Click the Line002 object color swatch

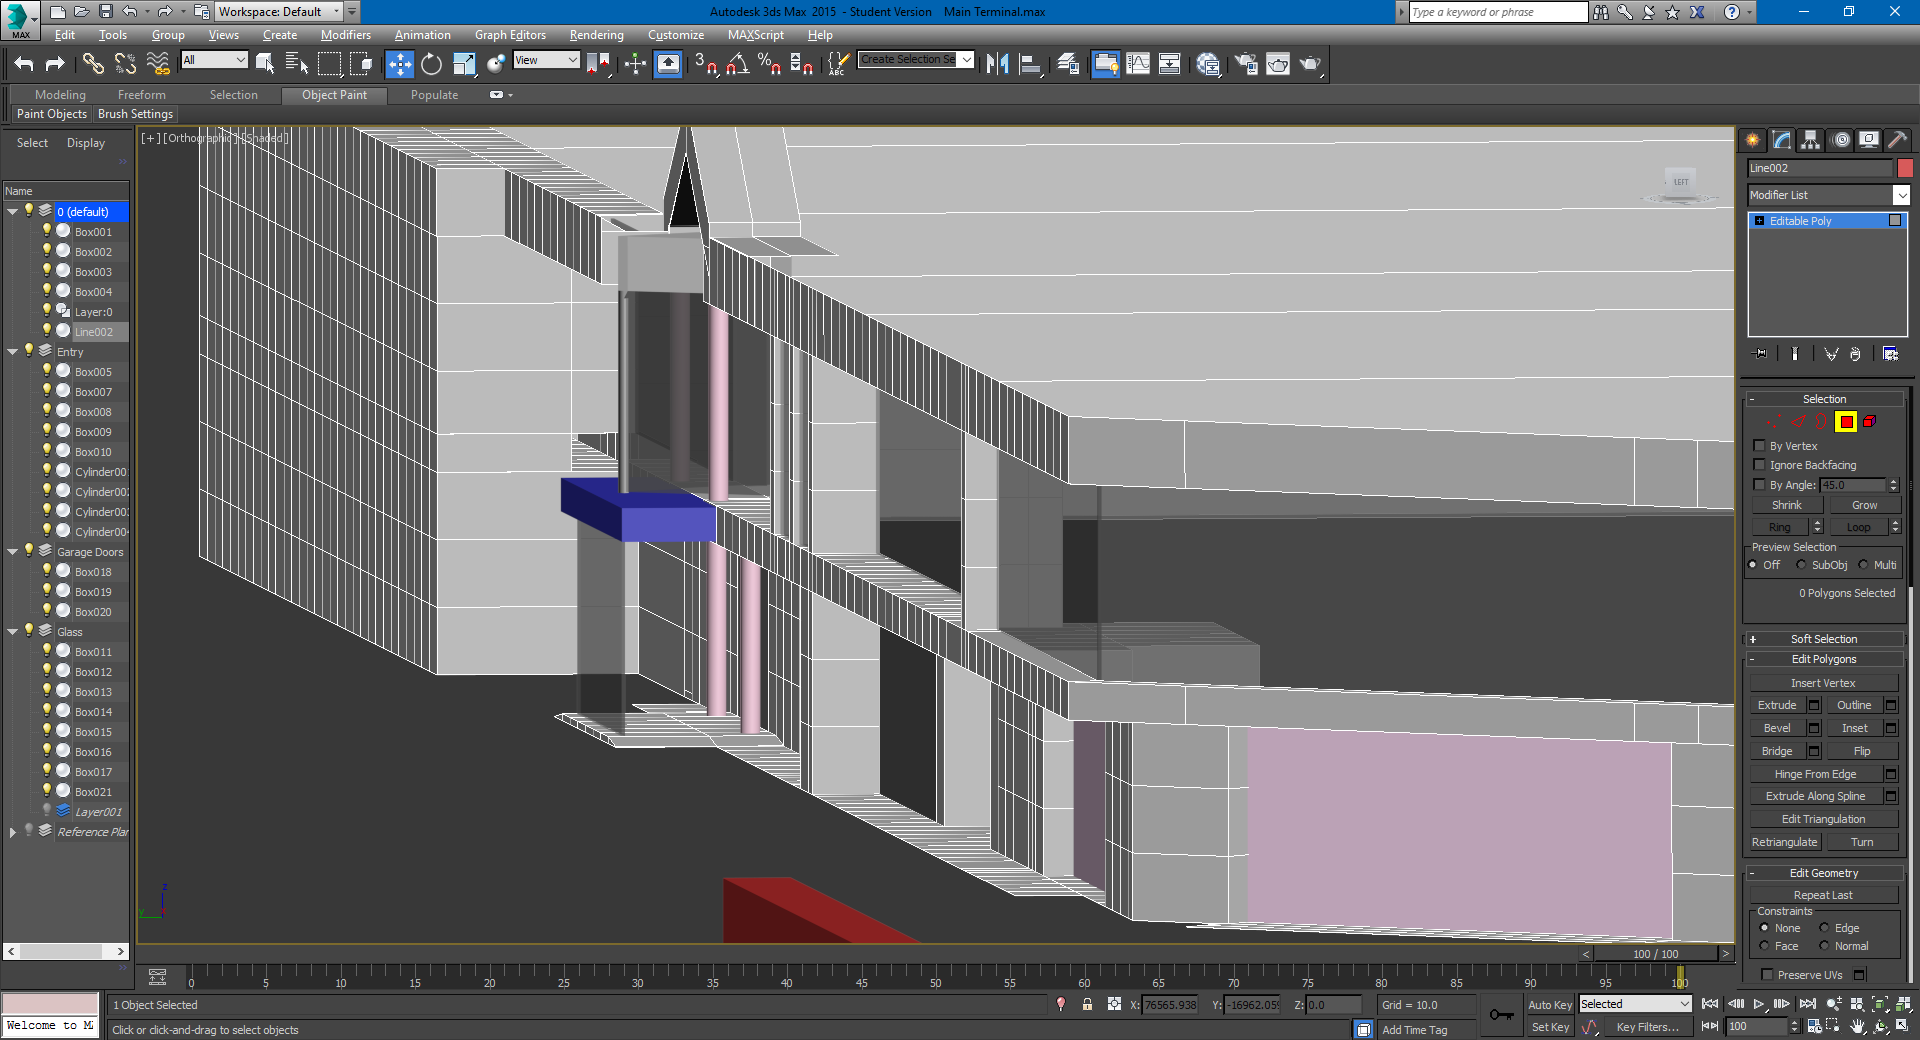(1905, 168)
